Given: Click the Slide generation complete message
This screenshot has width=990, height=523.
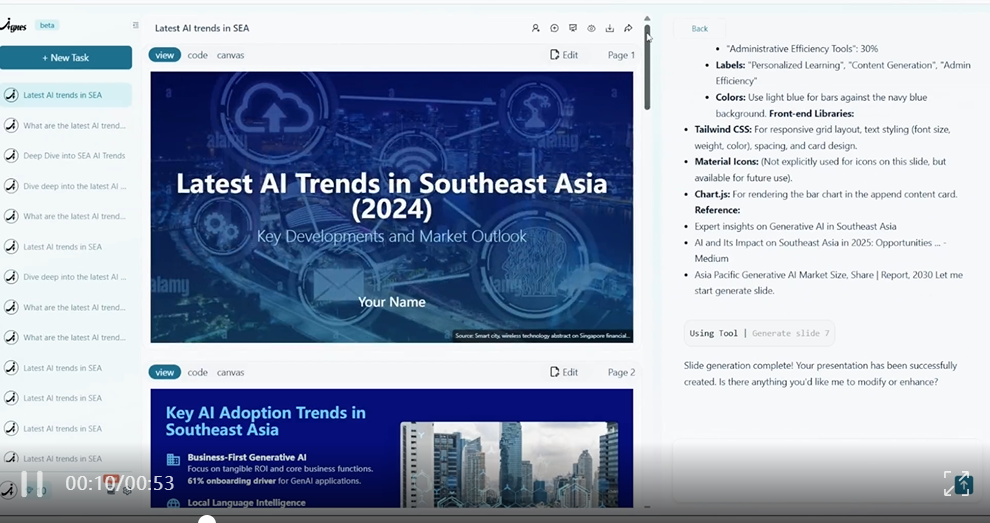Looking at the screenshot, I should coord(820,373).
